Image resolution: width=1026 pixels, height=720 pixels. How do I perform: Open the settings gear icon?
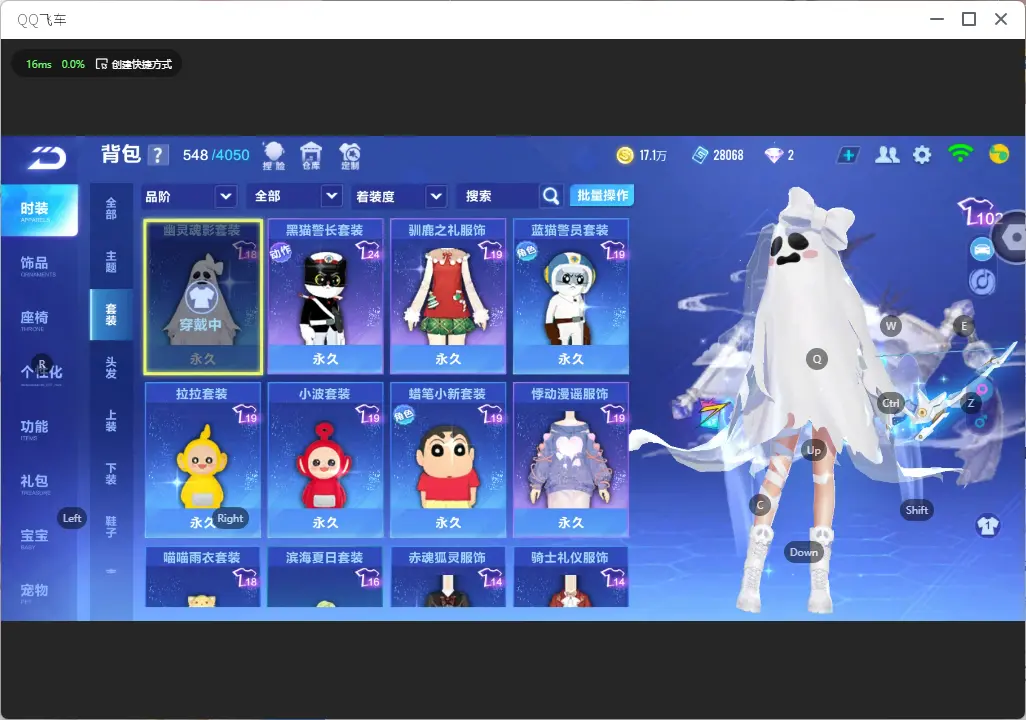coord(922,155)
